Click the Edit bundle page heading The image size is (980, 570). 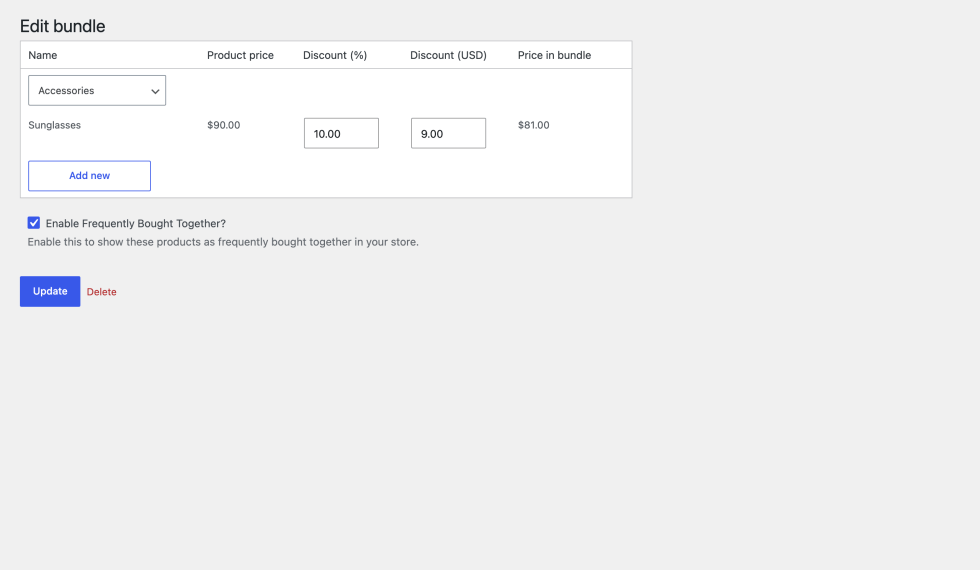(62, 26)
